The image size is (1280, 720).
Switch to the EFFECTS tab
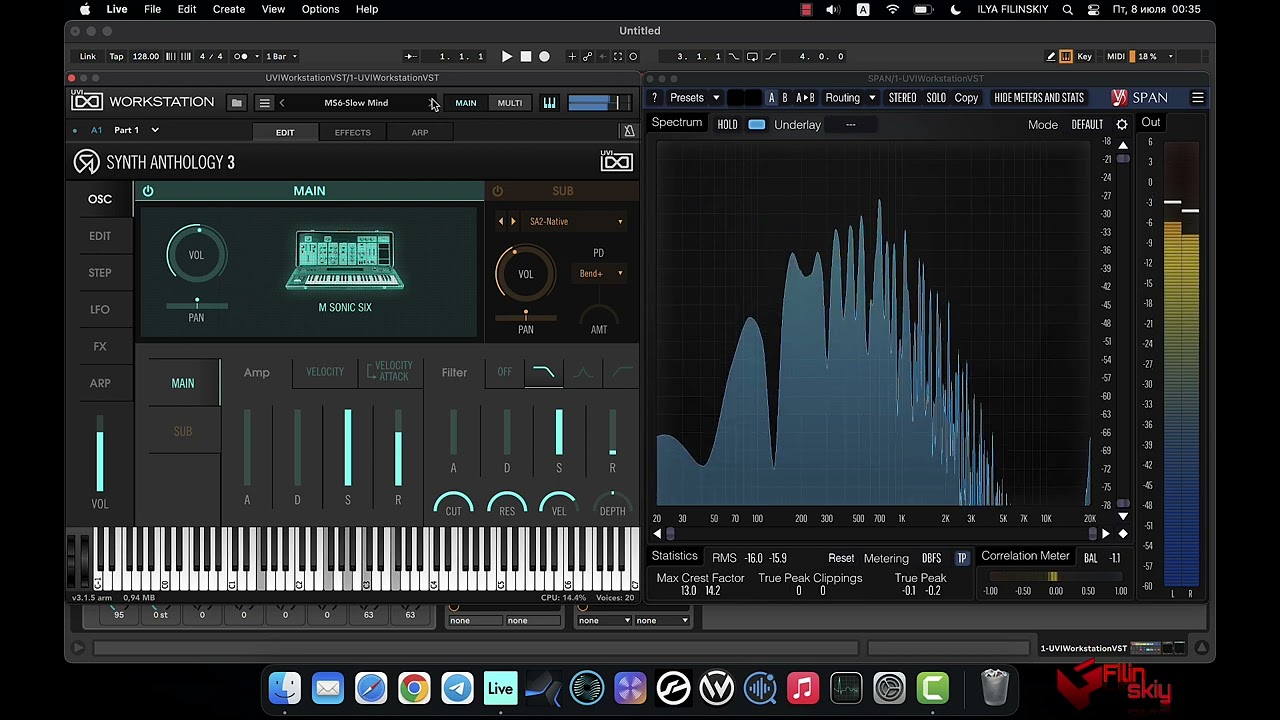coord(352,132)
